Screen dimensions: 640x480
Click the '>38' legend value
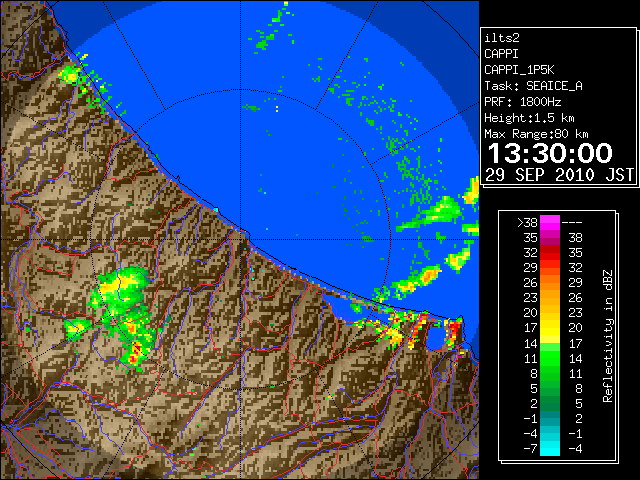coord(527,223)
